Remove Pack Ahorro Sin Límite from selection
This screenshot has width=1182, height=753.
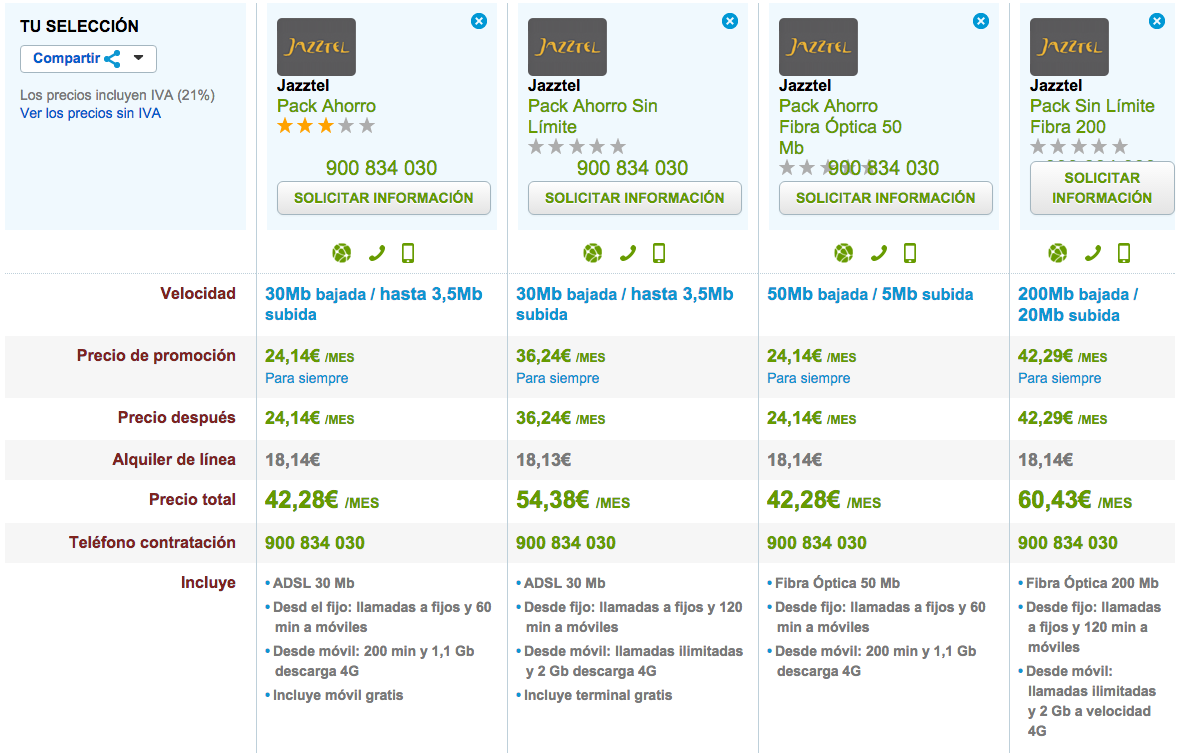pyautogui.click(x=730, y=21)
